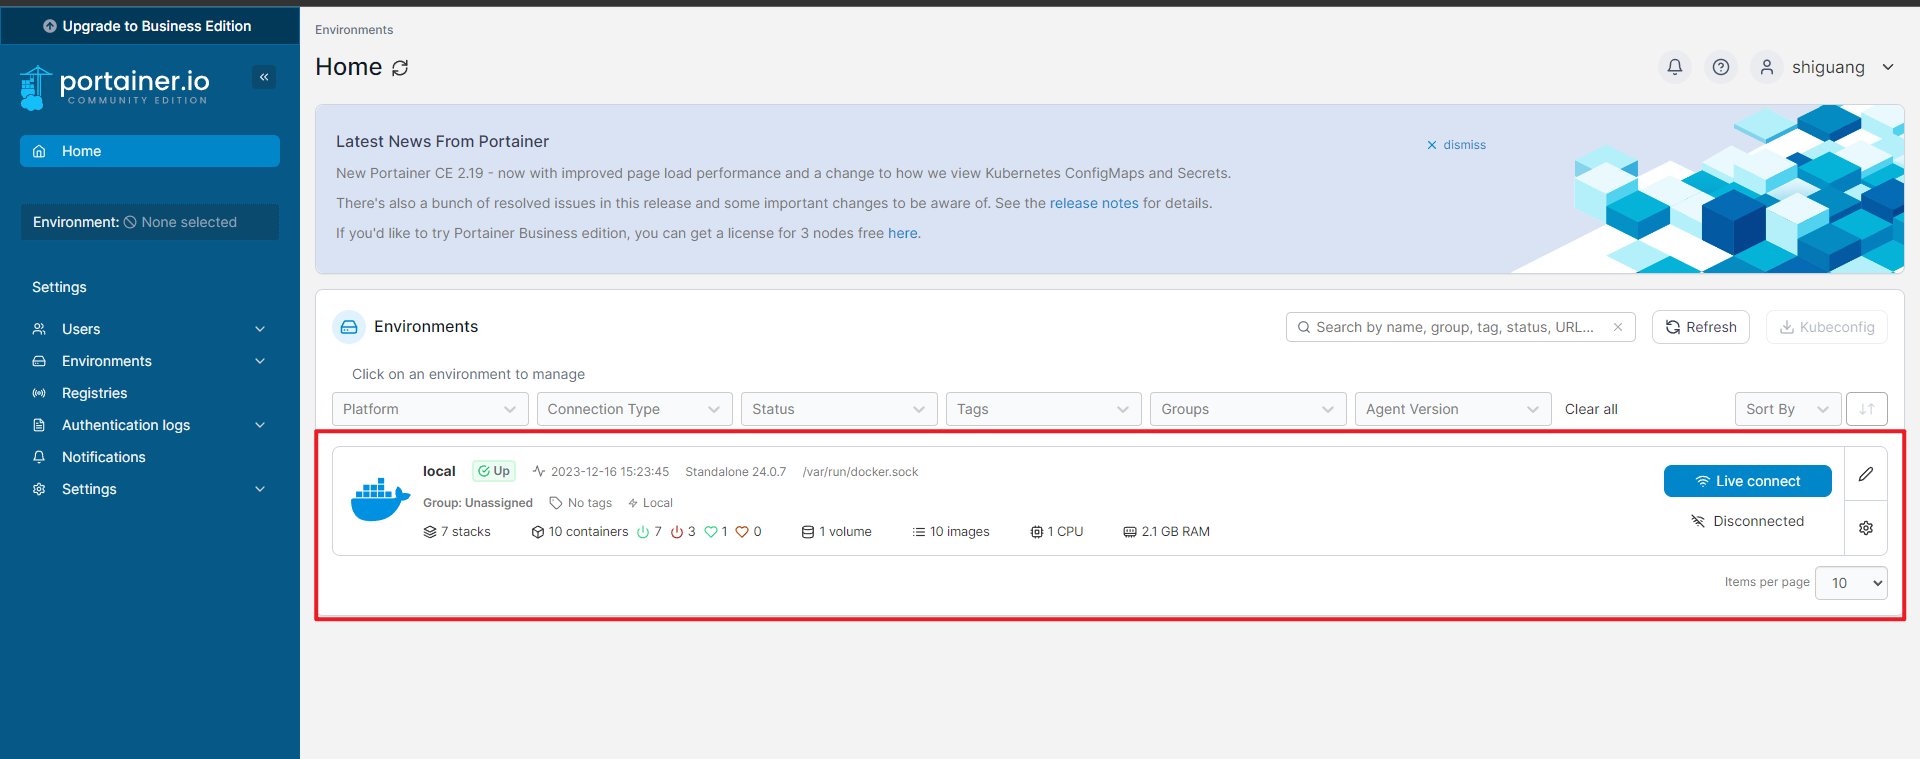Expand the Settings sidebar menu item

[150, 489]
